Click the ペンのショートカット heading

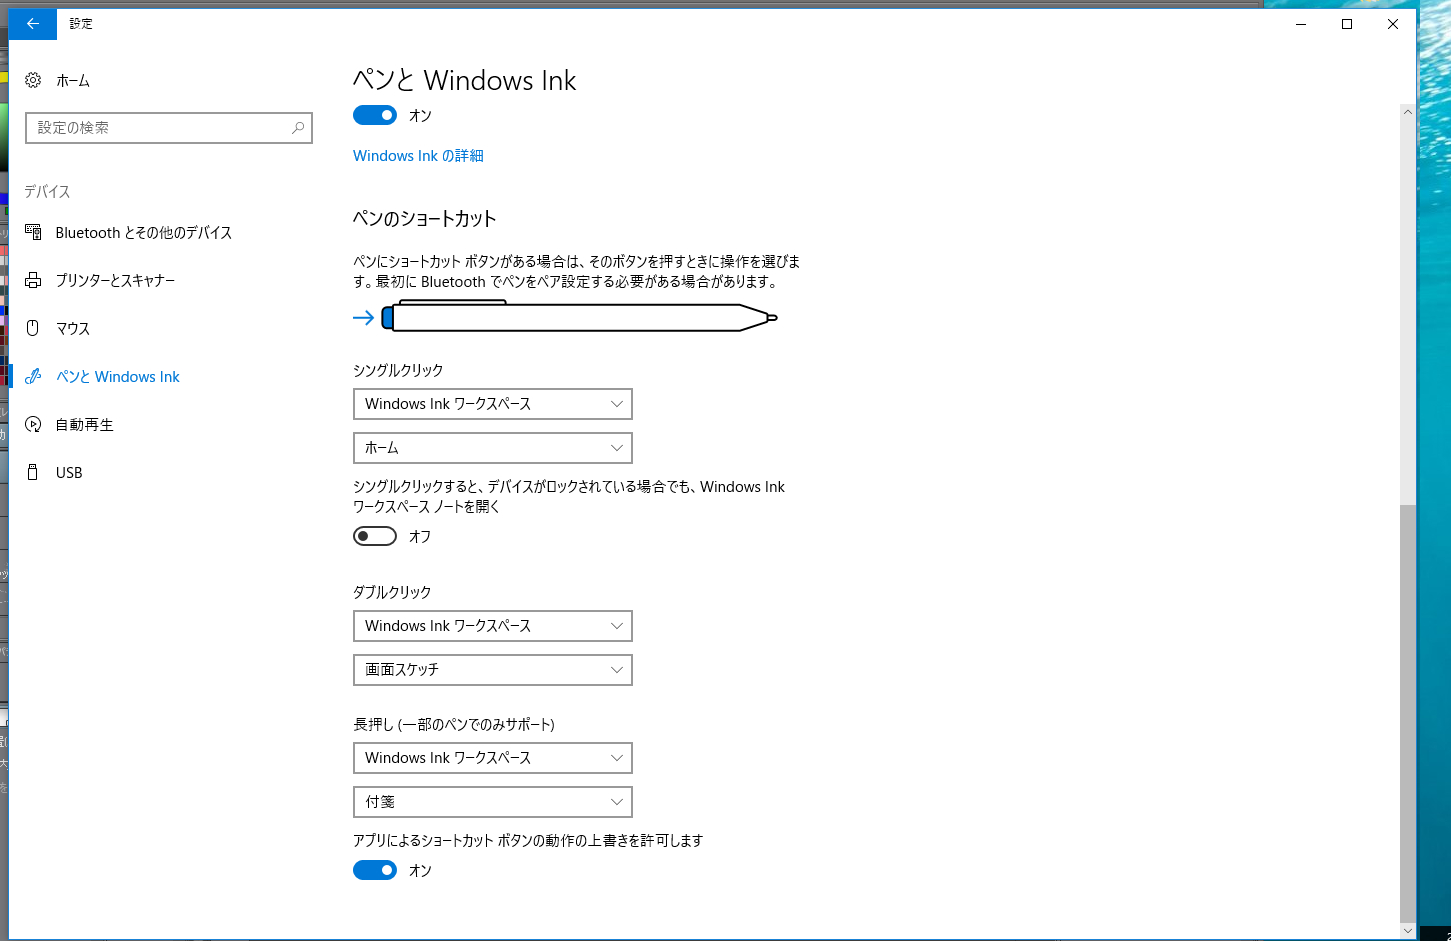click(425, 218)
